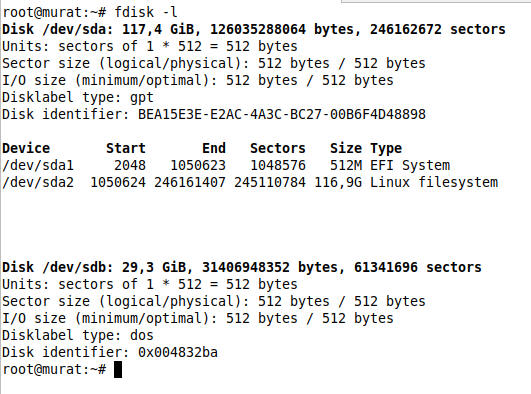Click the 'fdisk -l' command text
The width and height of the screenshot is (531, 394).
pyautogui.click(x=146, y=13)
